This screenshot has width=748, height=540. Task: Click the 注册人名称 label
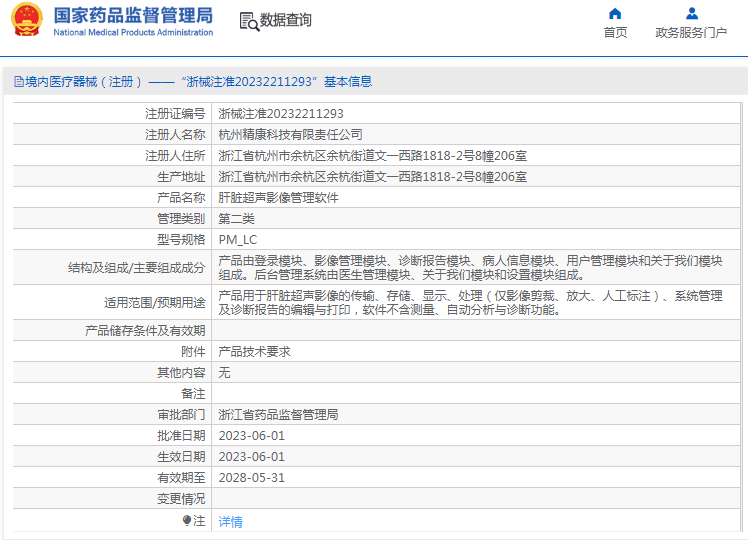pos(175,135)
